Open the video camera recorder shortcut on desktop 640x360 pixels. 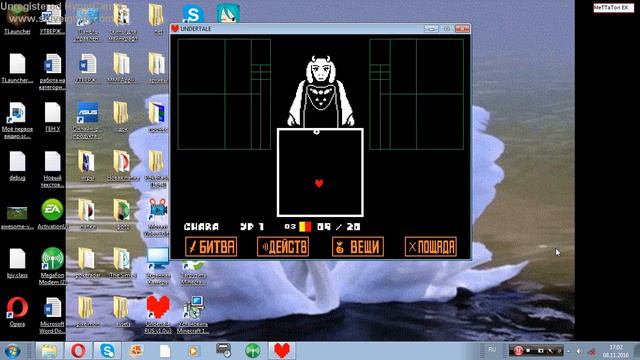pos(158,218)
